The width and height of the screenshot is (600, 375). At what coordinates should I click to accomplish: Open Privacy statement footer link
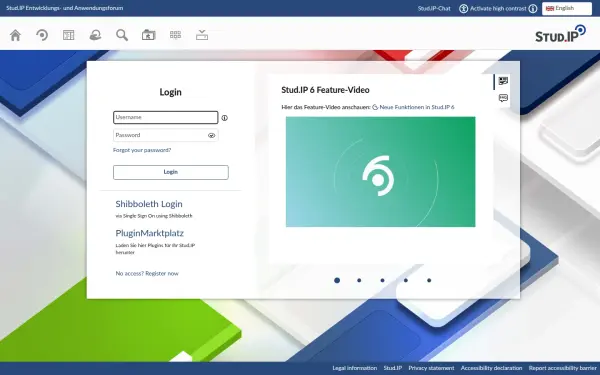pos(431,368)
